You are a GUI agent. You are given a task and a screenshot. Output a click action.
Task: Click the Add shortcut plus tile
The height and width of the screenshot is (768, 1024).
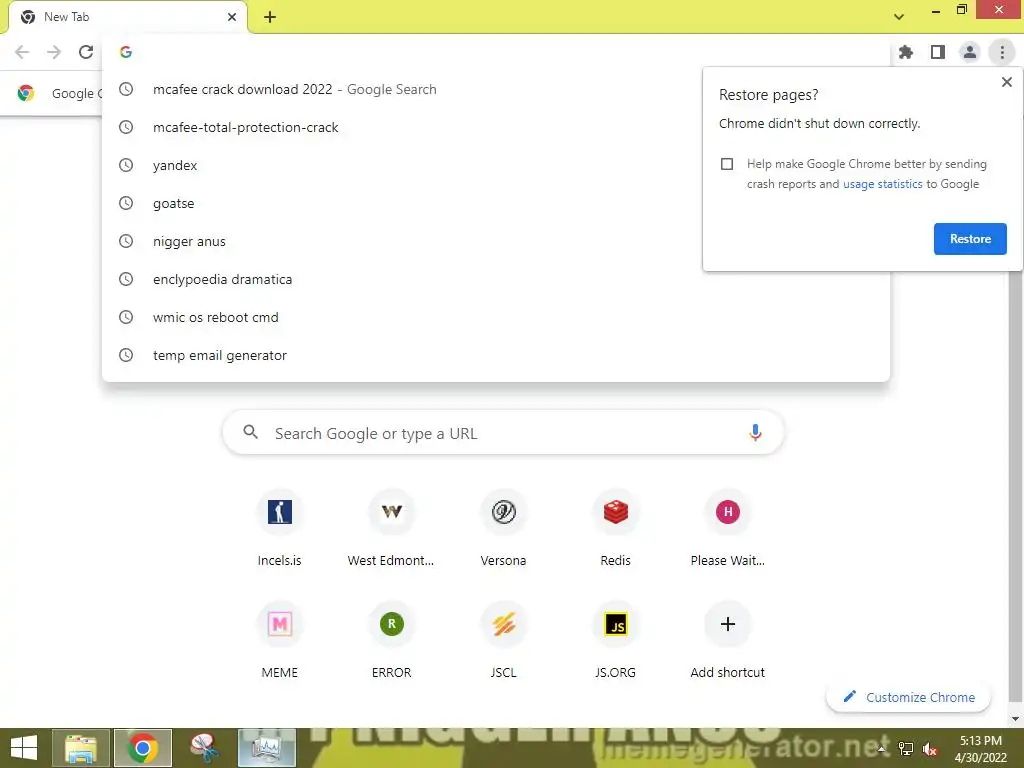coord(728,641)
